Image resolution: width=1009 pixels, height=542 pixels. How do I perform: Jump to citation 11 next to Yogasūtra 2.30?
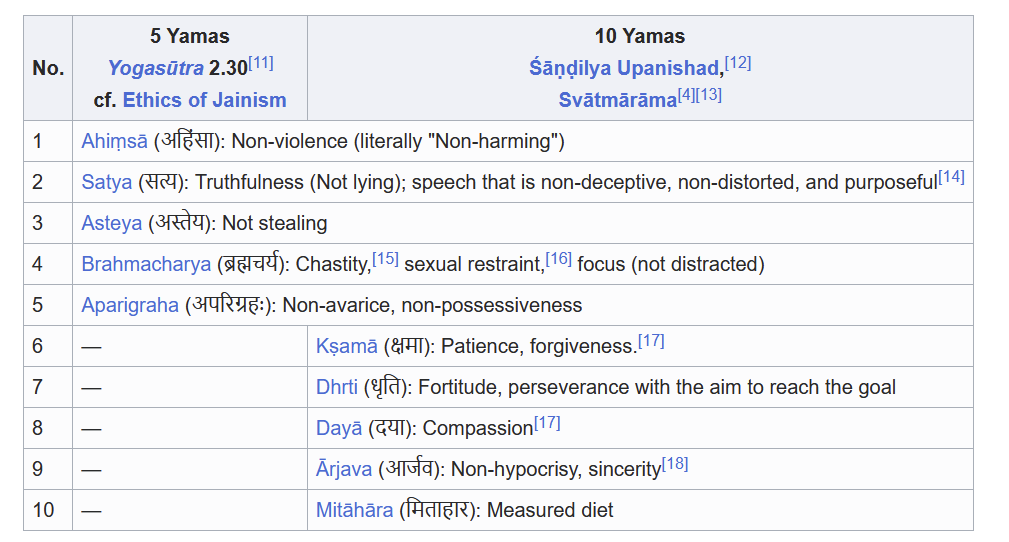[x=261, y=63]
